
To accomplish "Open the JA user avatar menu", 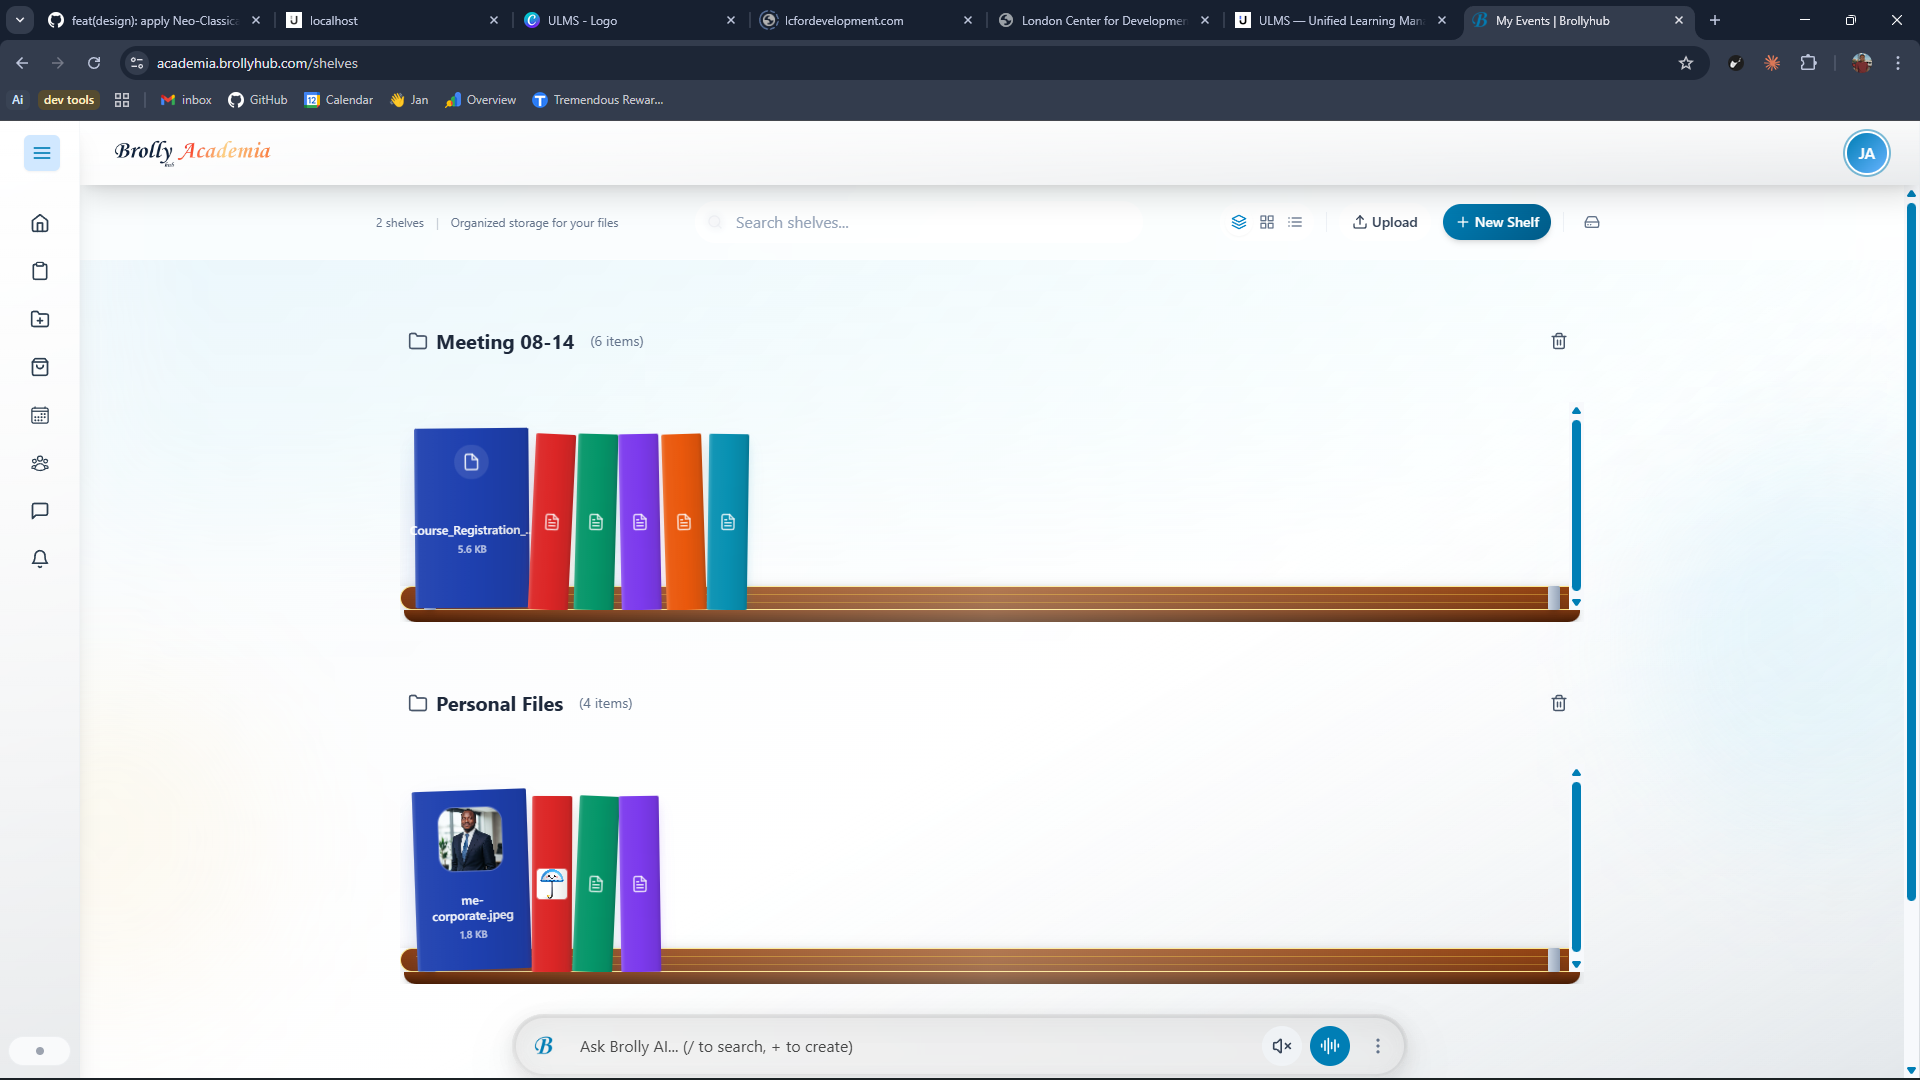I will 1866,153.
